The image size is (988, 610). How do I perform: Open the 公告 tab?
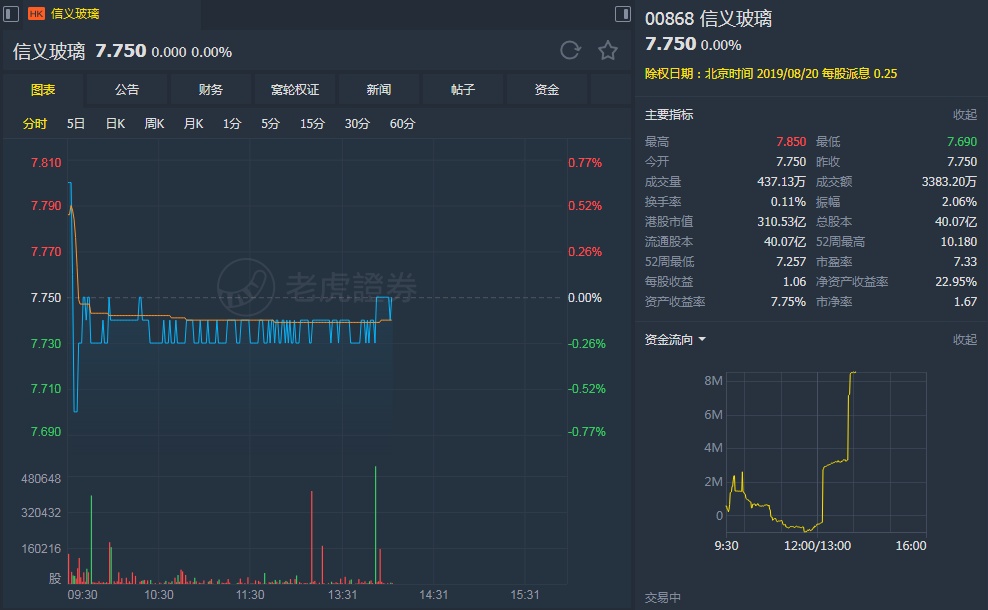point(127,90)
